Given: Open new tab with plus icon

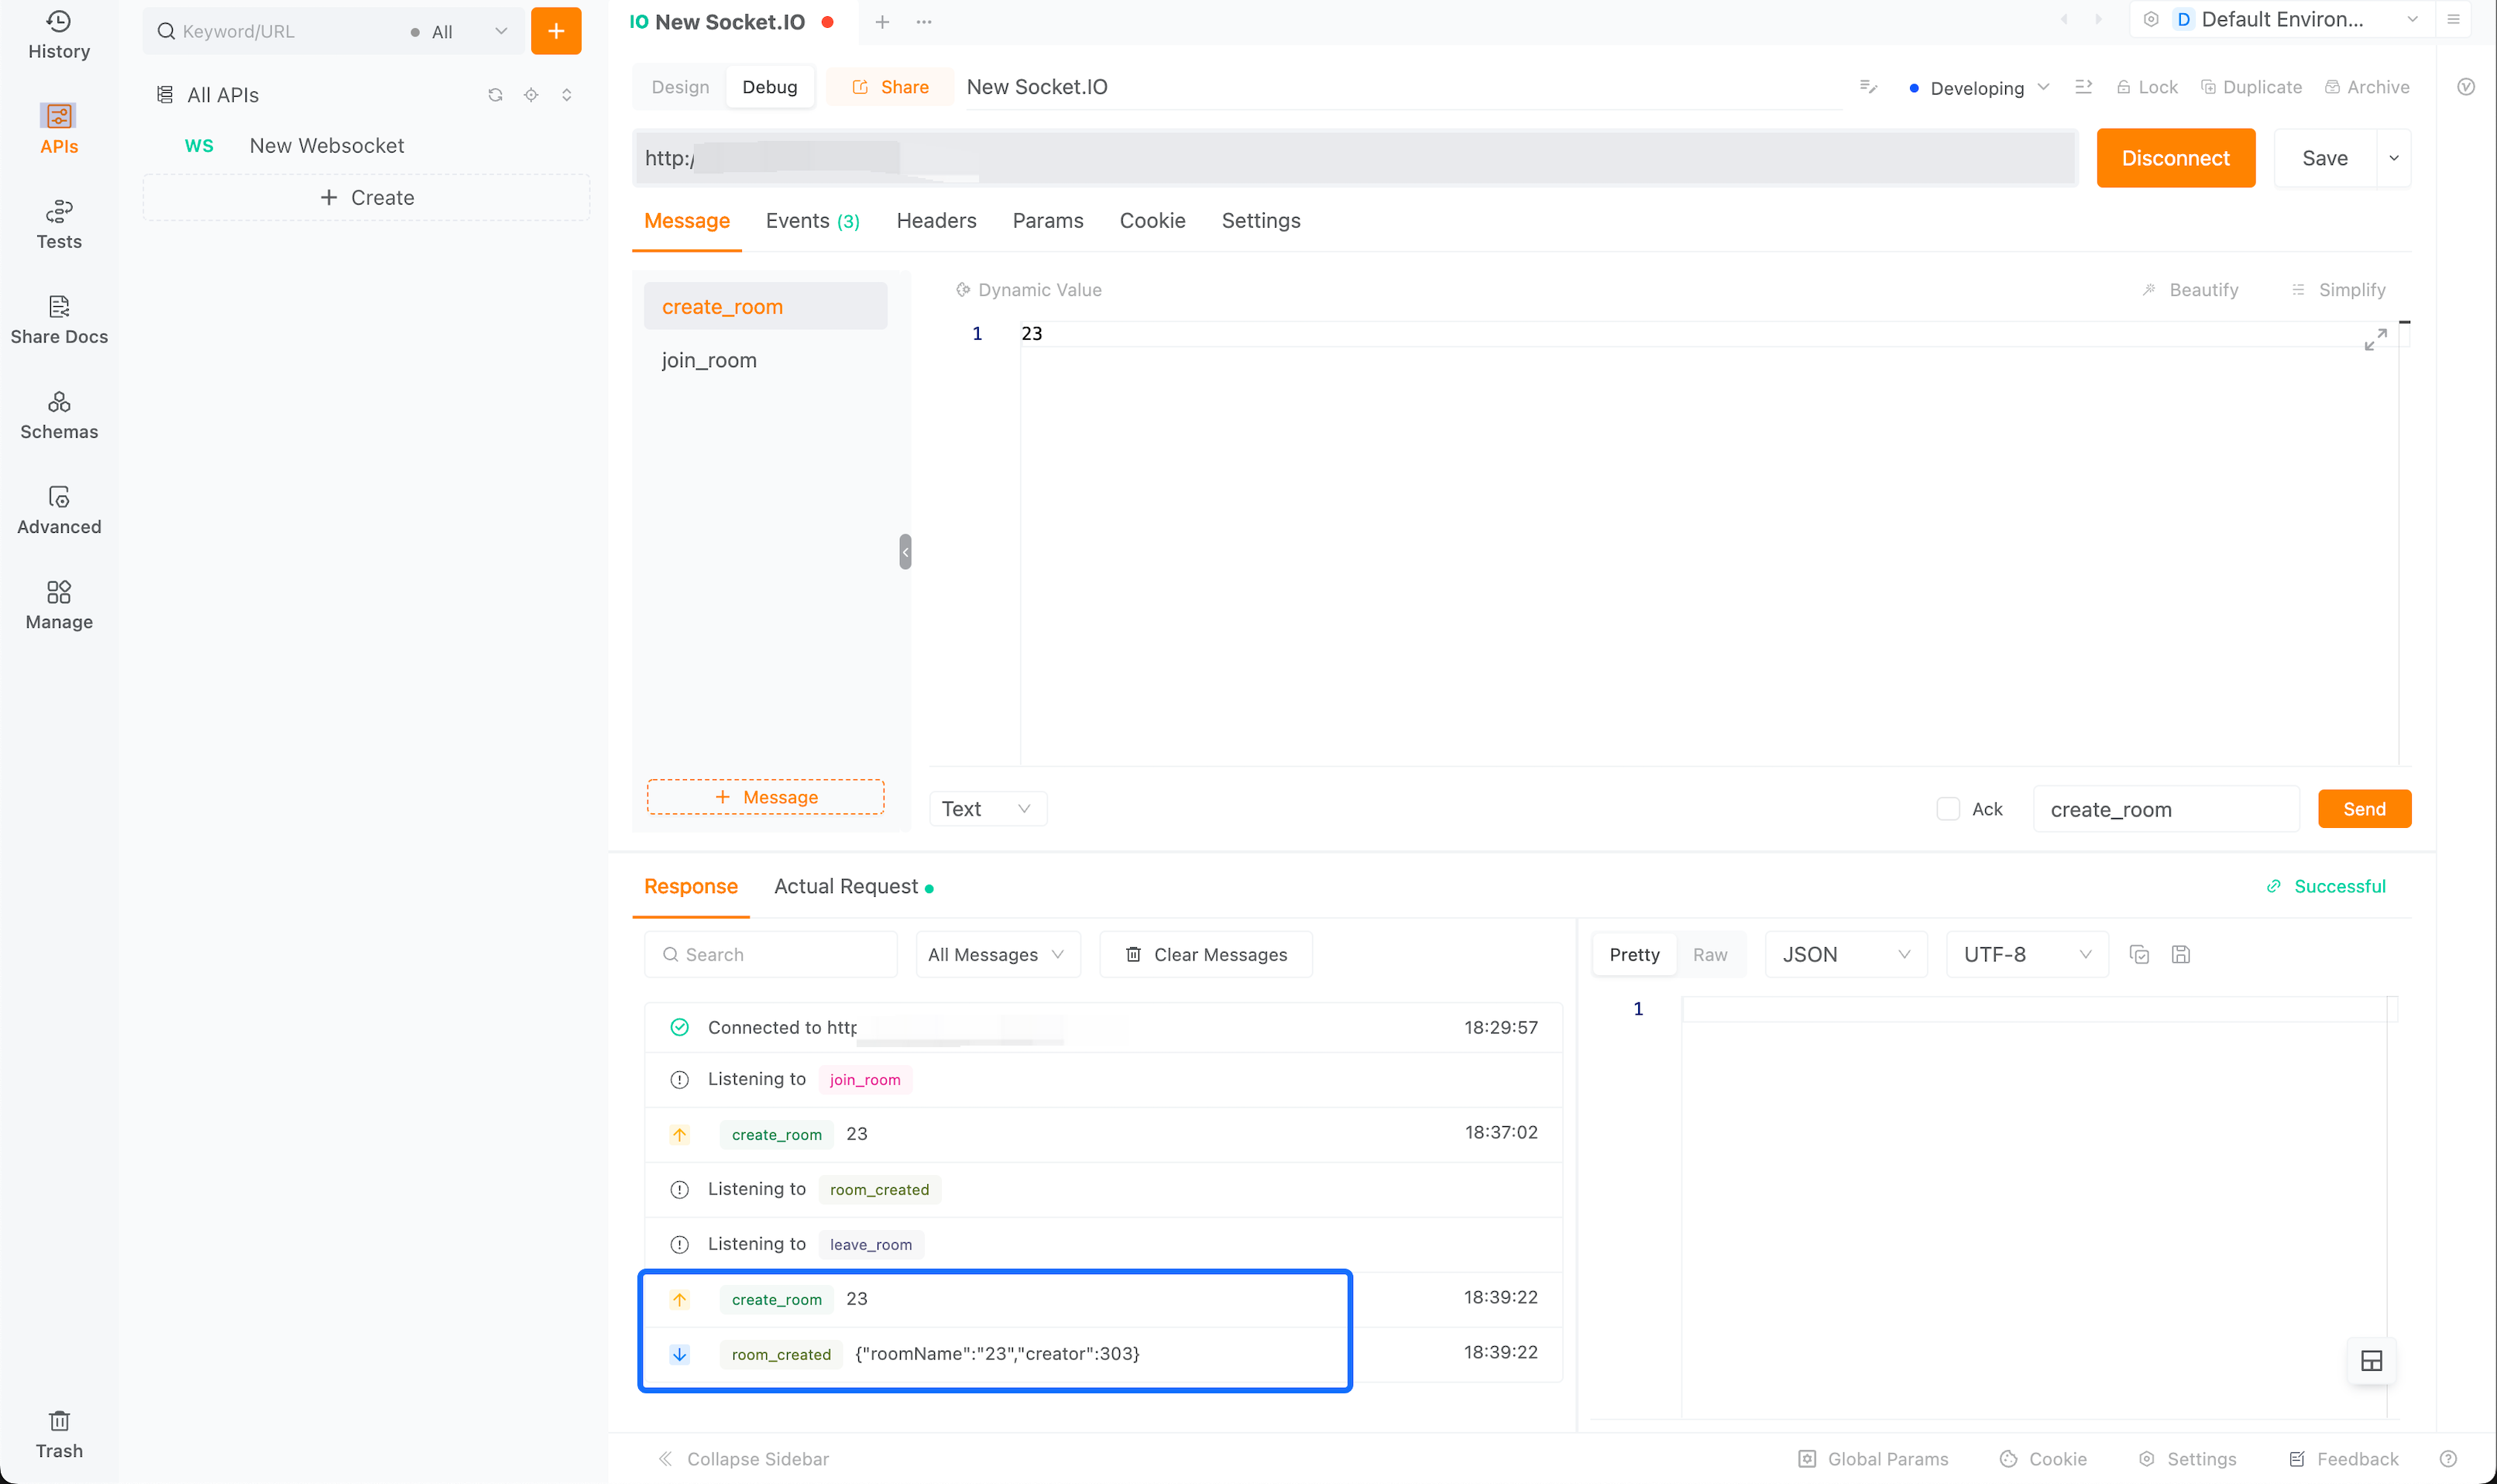Looking at the screenshot, I should pyautogui.click(x=882, y=22).
